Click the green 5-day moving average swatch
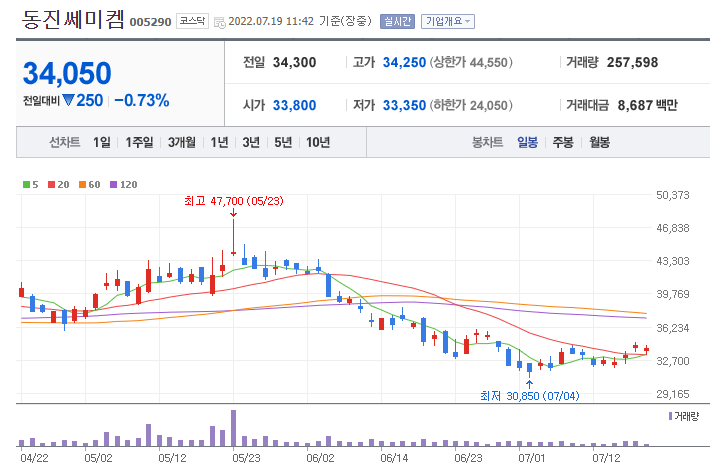The width and height of the screenshot is (710, 469). [x=26, y=184]
